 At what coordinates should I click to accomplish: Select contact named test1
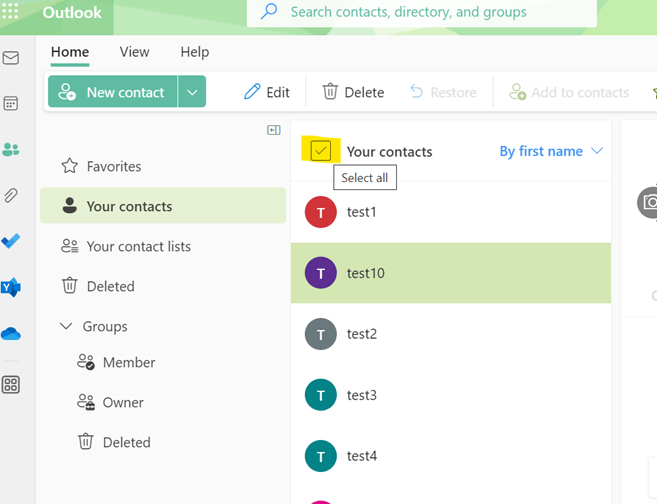(451, 212)
